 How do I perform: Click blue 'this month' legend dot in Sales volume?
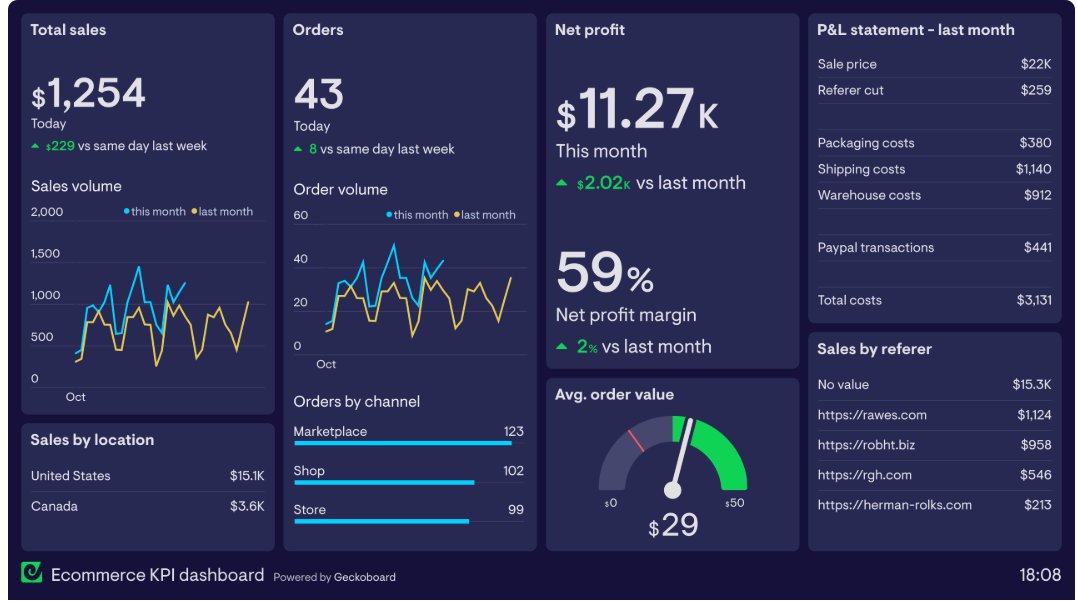(x=126, y=212)
